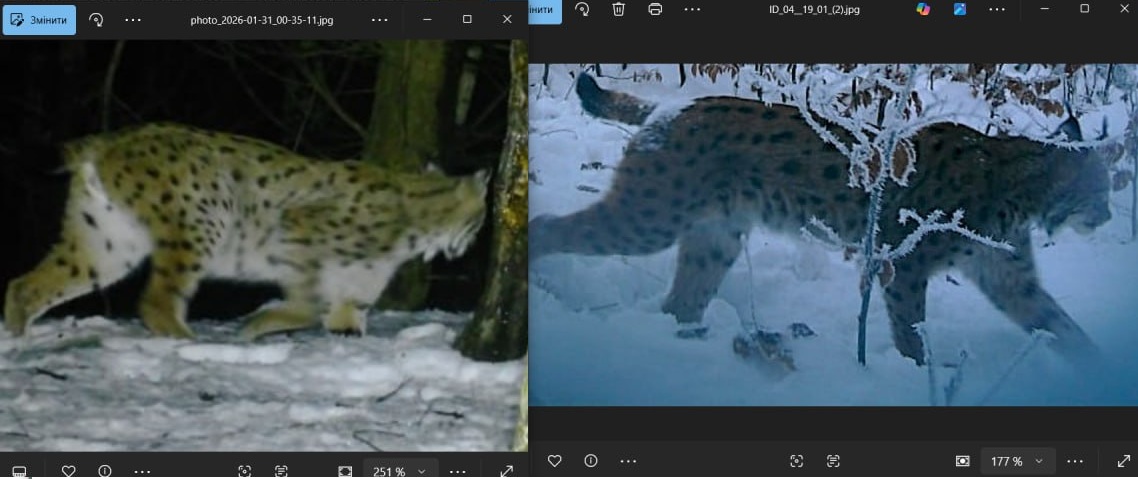Click fit to window icon in right window
The height and width of the screenshot is (479, 1138).
tap(962, 461)
